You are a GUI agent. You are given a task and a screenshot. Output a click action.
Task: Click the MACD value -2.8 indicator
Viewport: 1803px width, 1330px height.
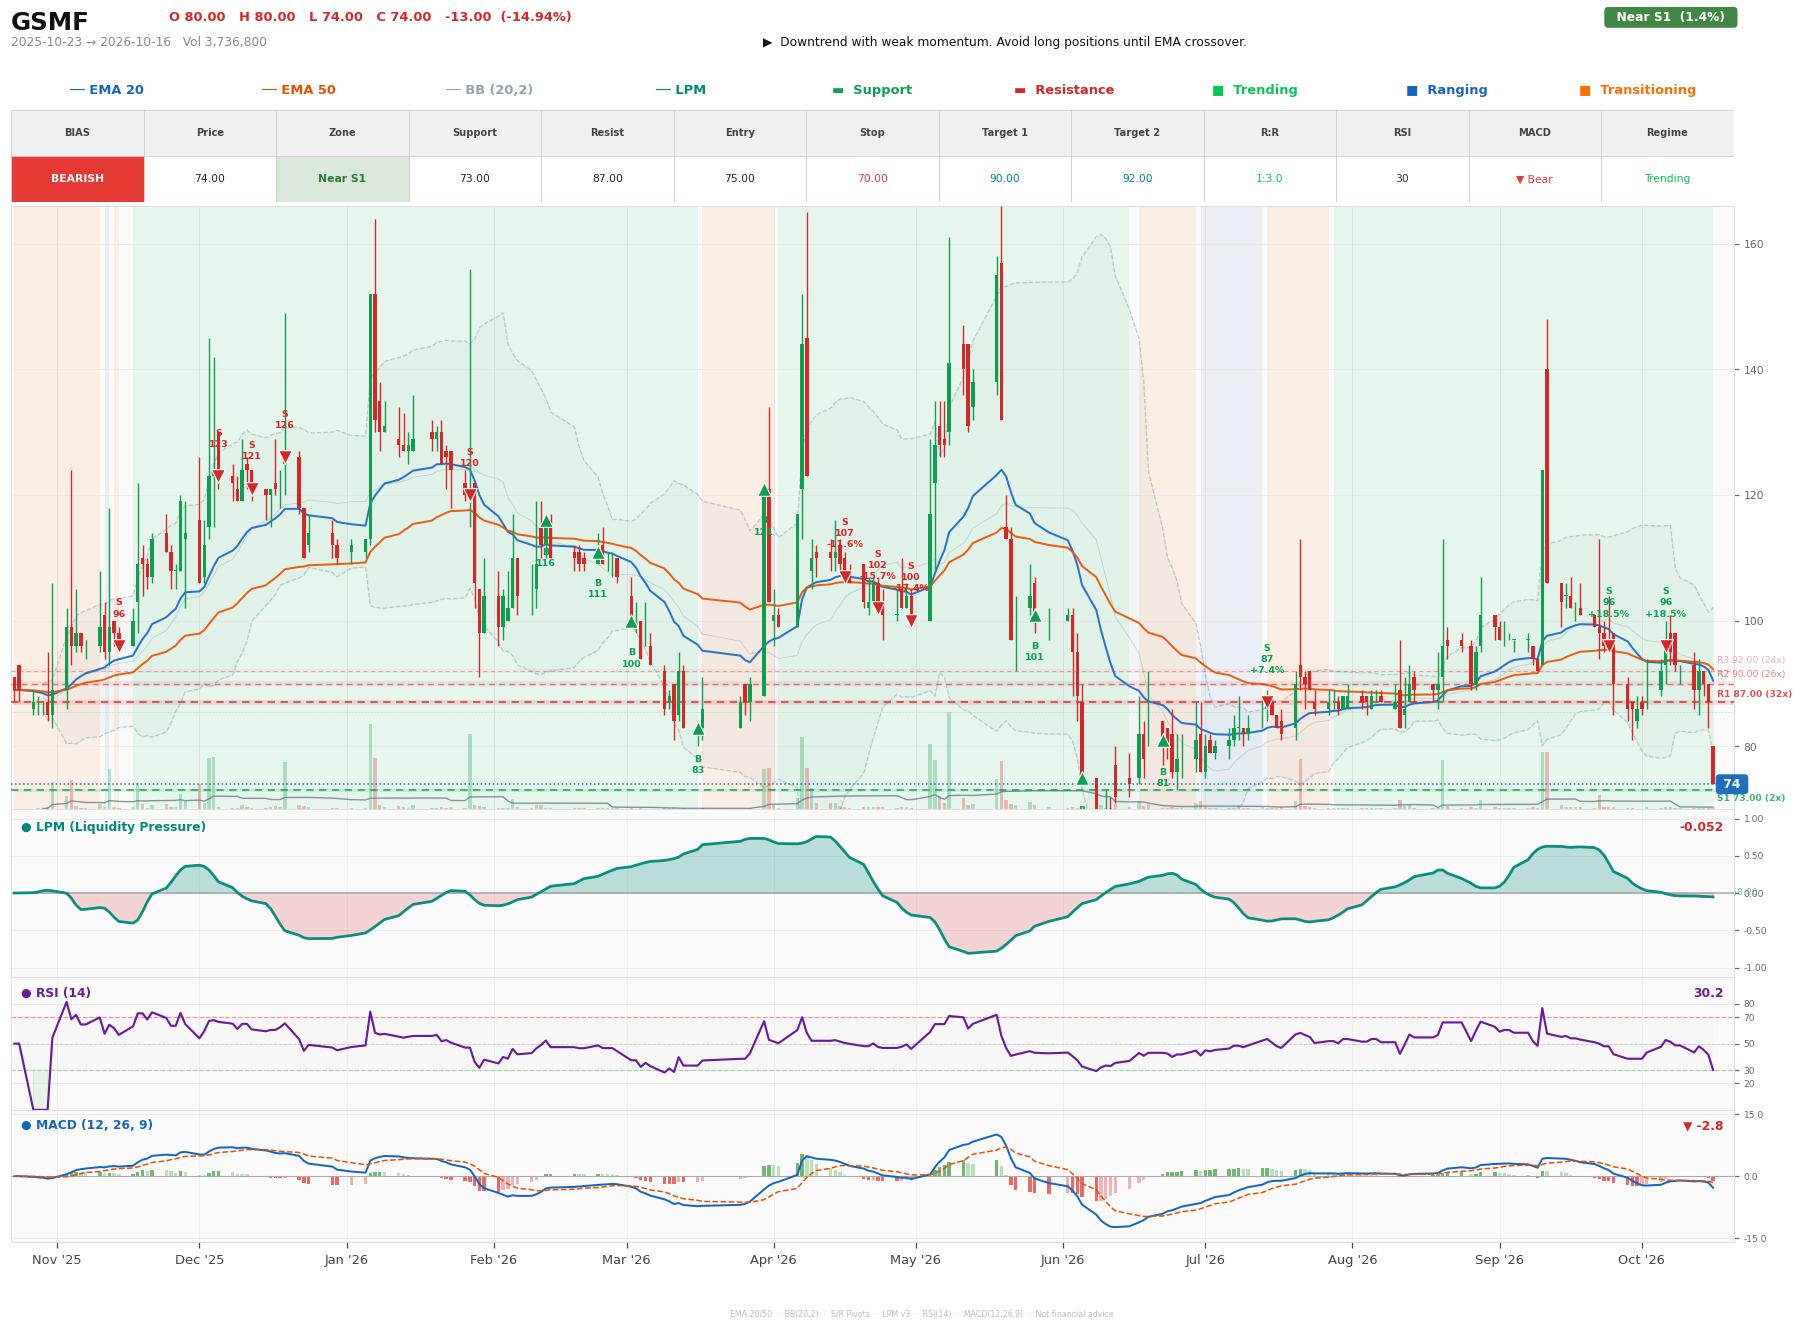coord(1703,1126)
